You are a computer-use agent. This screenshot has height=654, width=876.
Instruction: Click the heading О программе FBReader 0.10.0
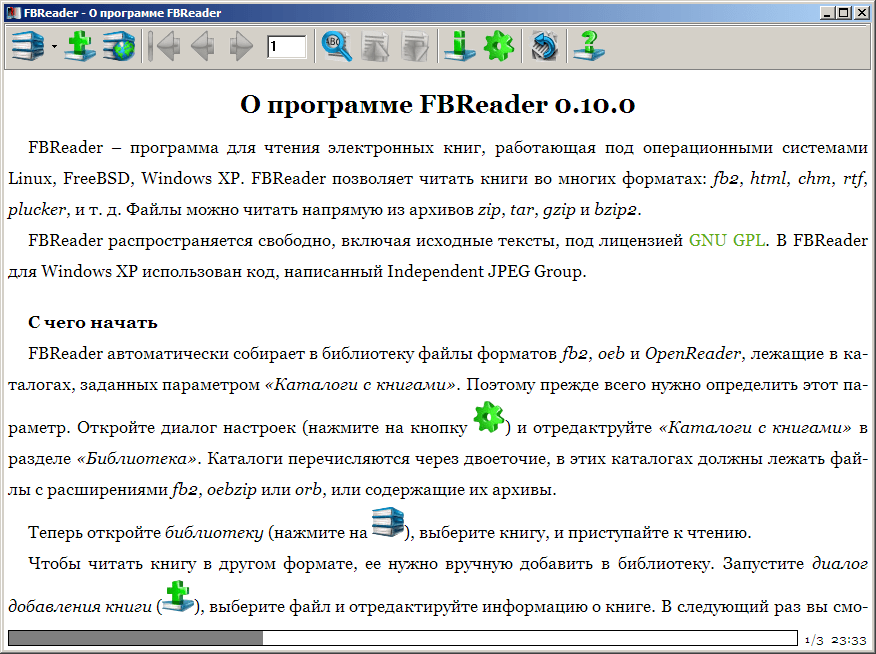pyautogui.click(x=437, y=104)
